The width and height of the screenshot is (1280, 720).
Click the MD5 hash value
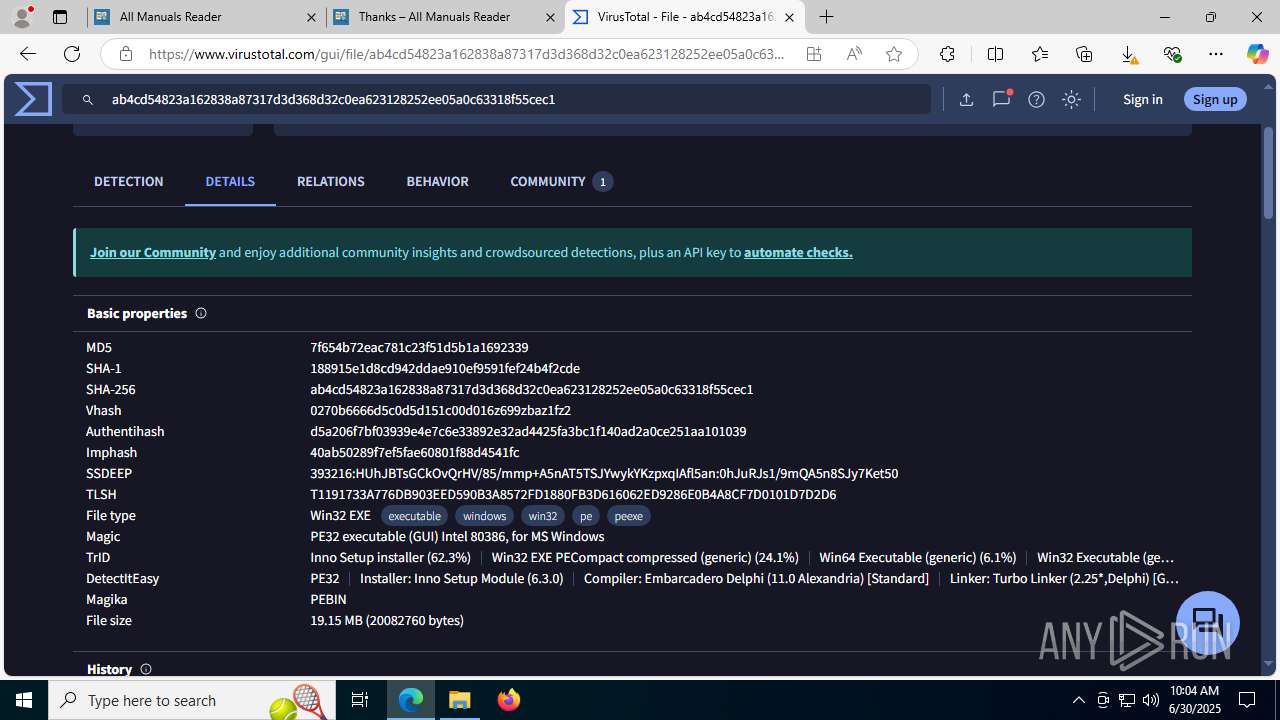419,347
